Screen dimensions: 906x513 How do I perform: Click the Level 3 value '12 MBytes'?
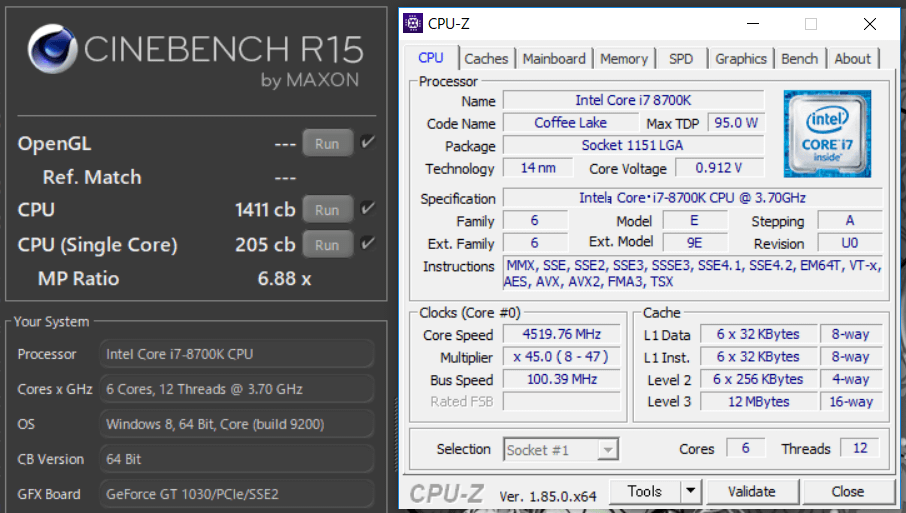759,402
